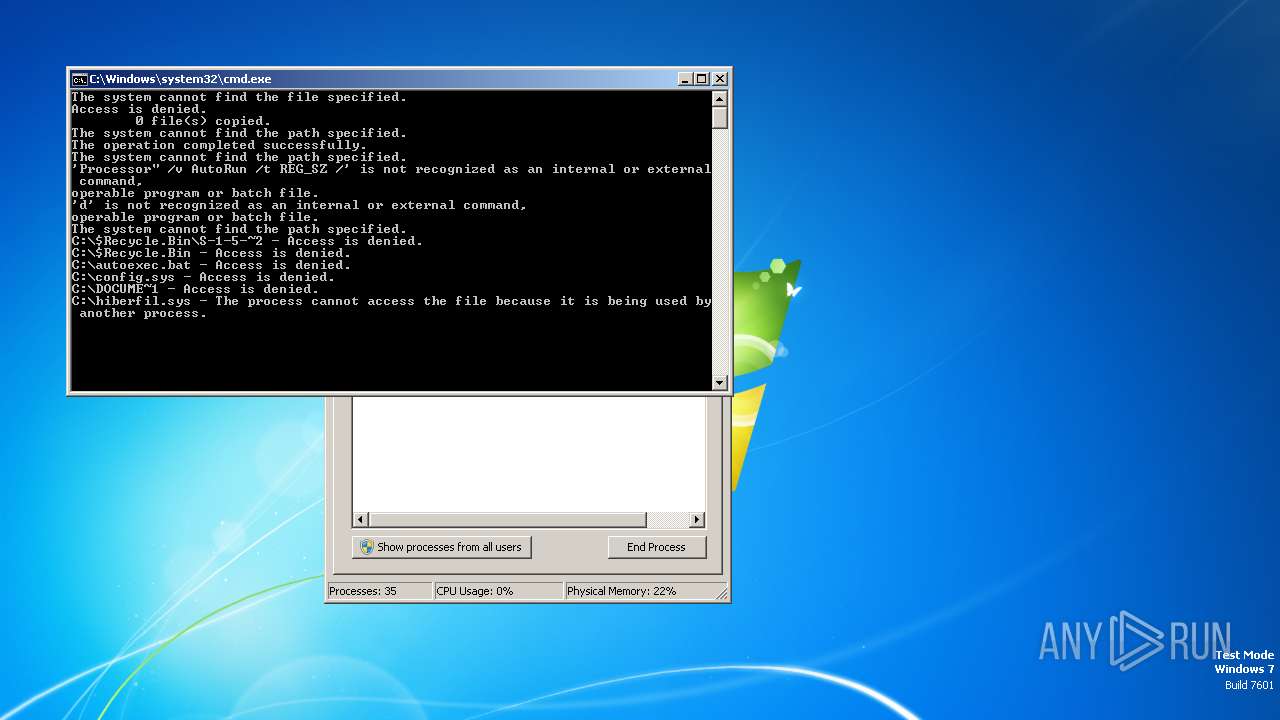This screenshot has height=720, width=1280.
Task: Click the Task Manager horizontal scrollbar thumb
Action: pyautogui.click(x=508, y=520)
